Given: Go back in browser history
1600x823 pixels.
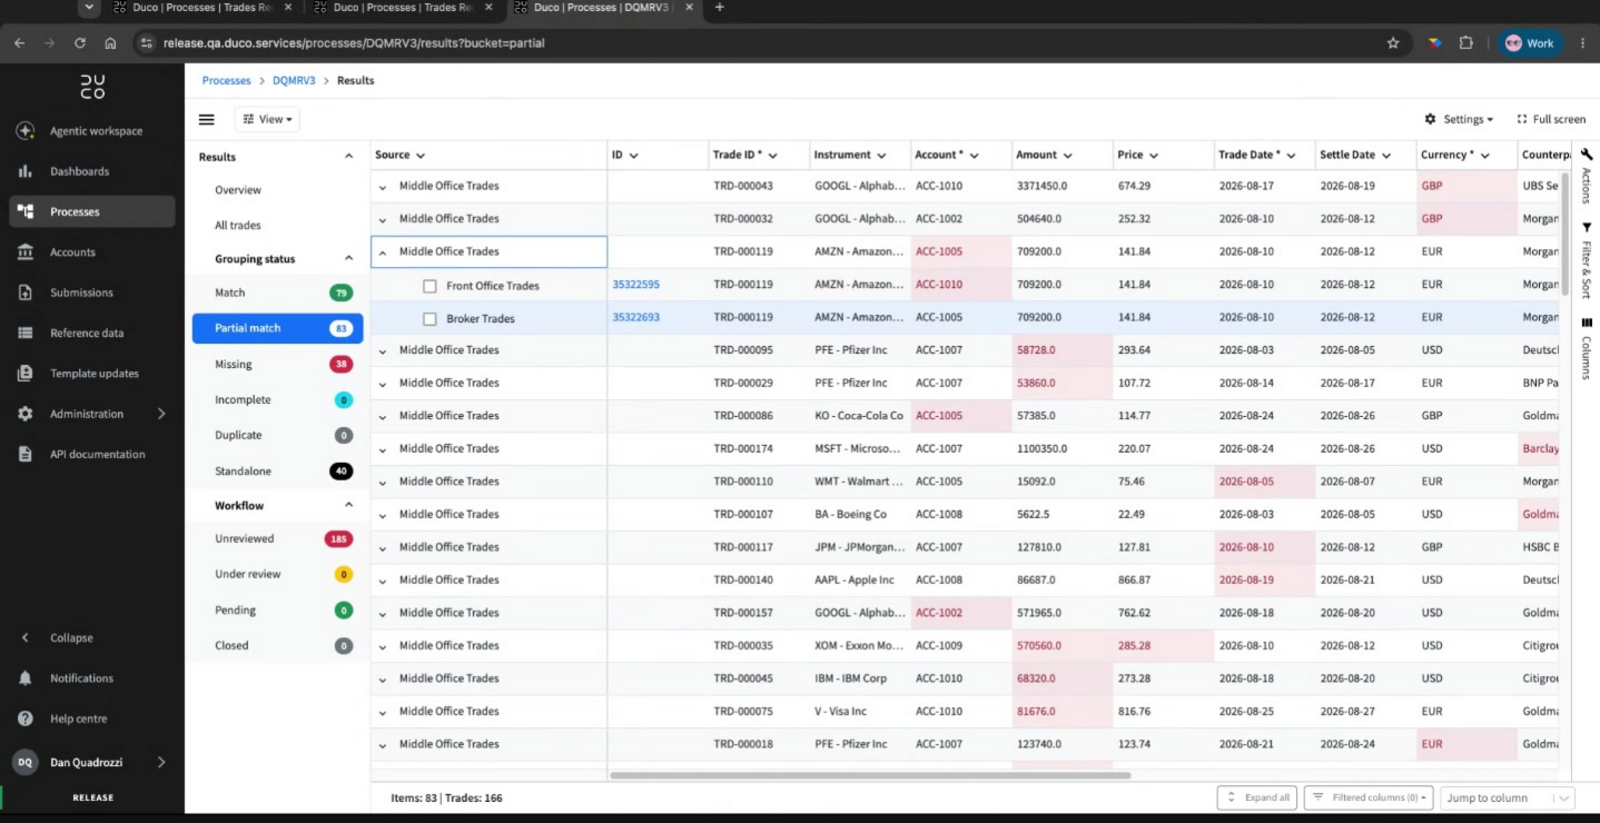Looking at the screenshot, I should (19, 43).
